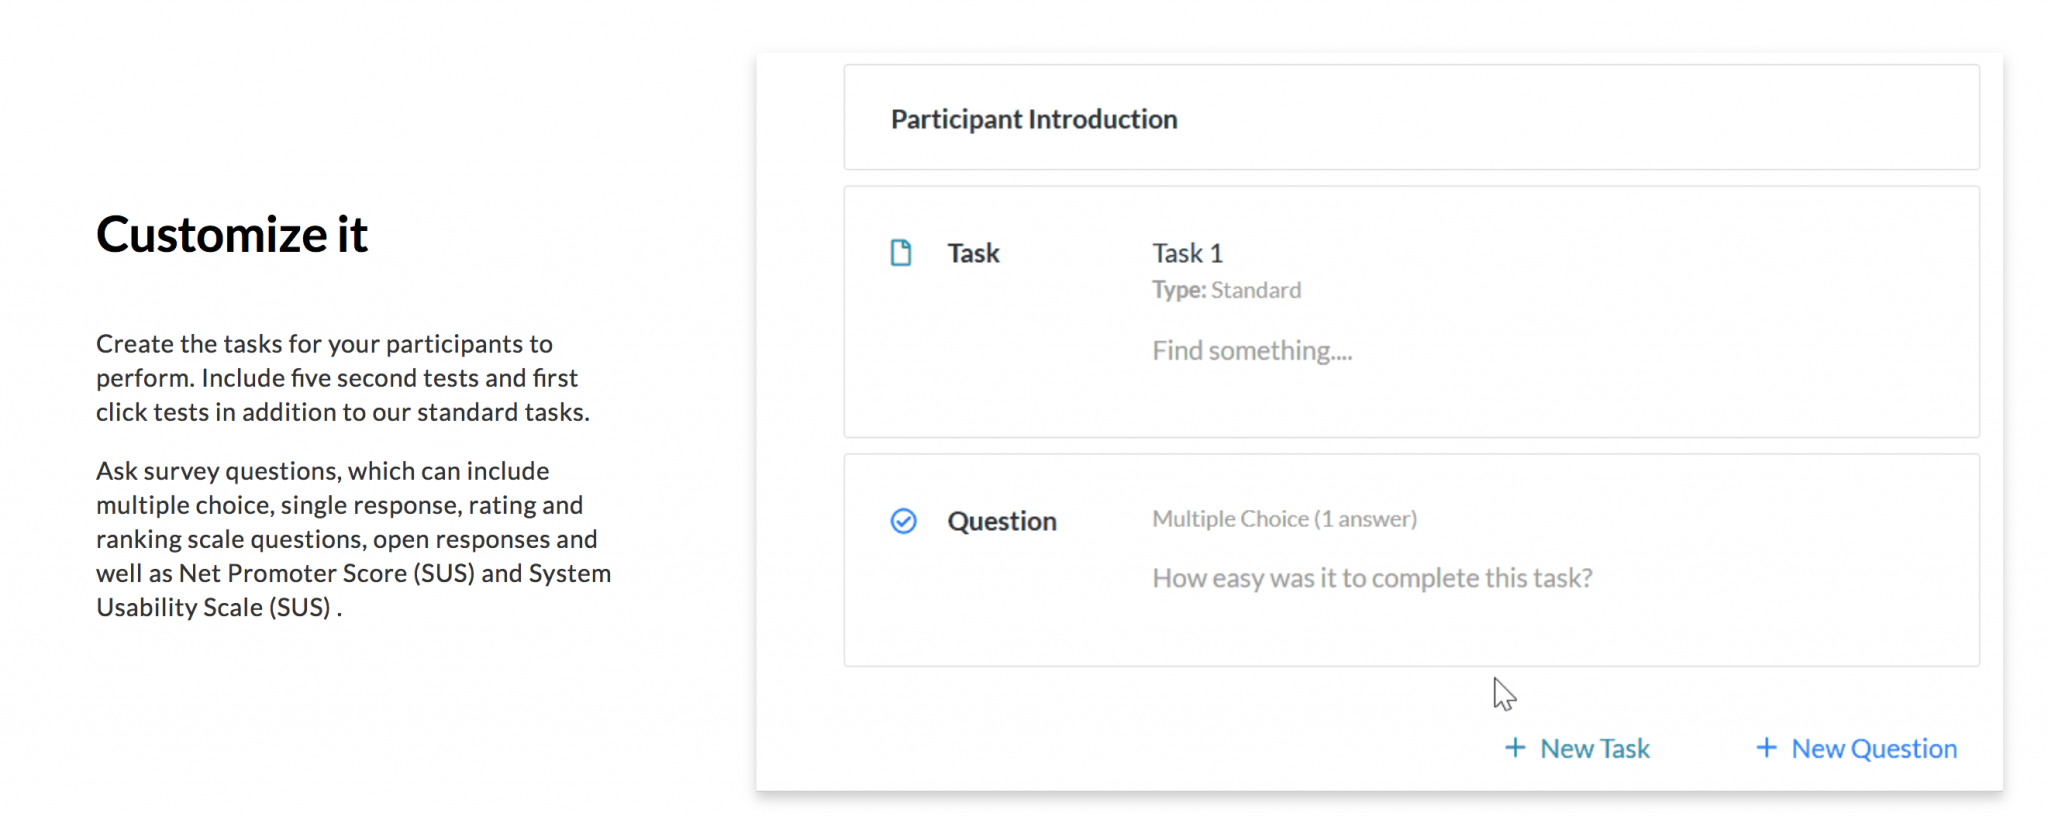The image size is (2048, 820).
Task: Click the blue plus symbol before New Question text
Action: point(1766,748)
